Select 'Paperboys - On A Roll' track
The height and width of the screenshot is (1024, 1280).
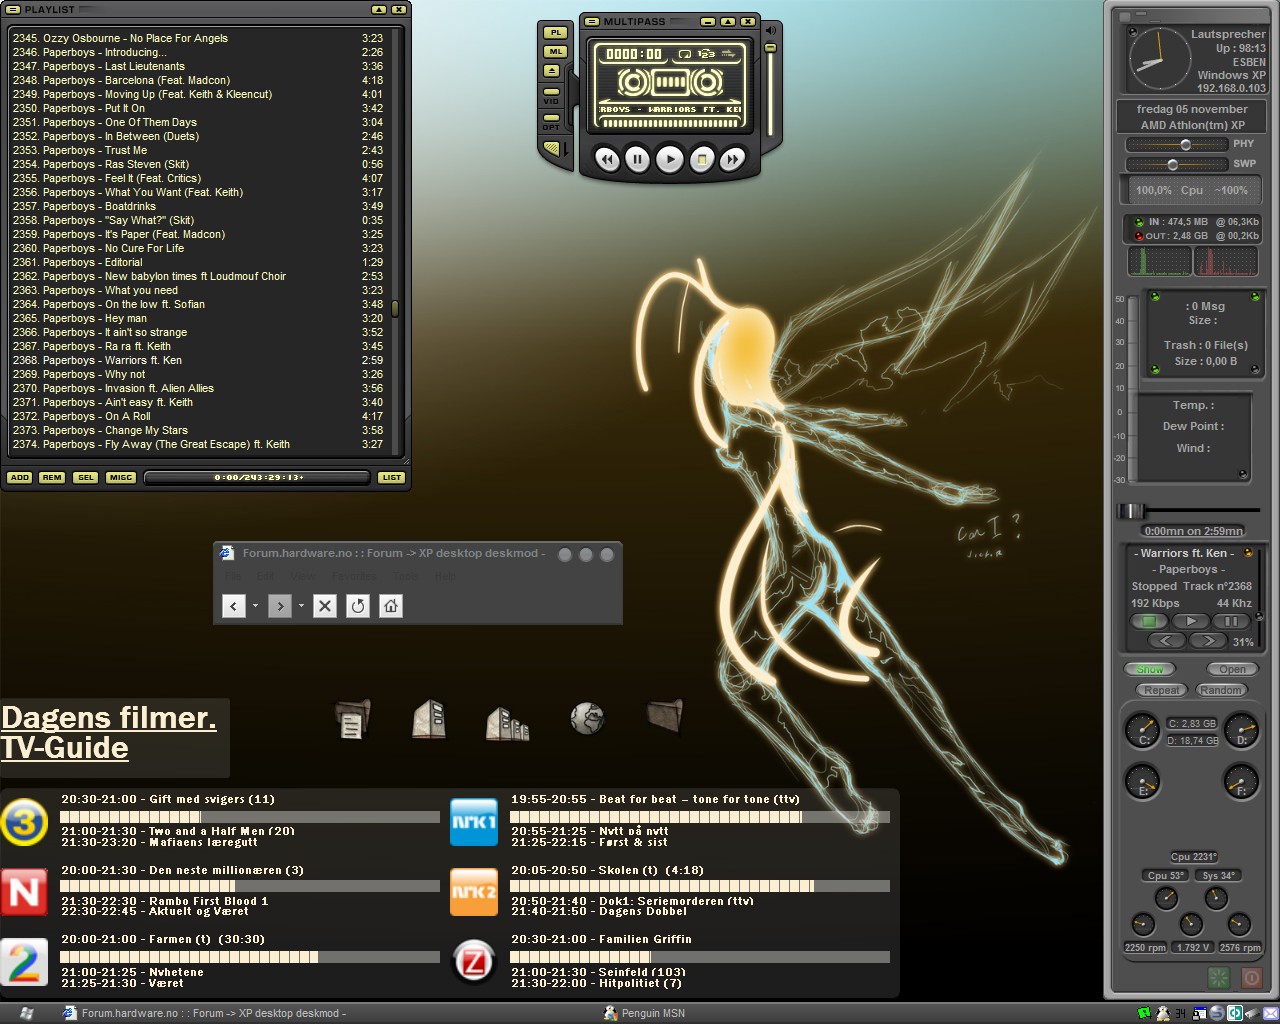[198, 416]
